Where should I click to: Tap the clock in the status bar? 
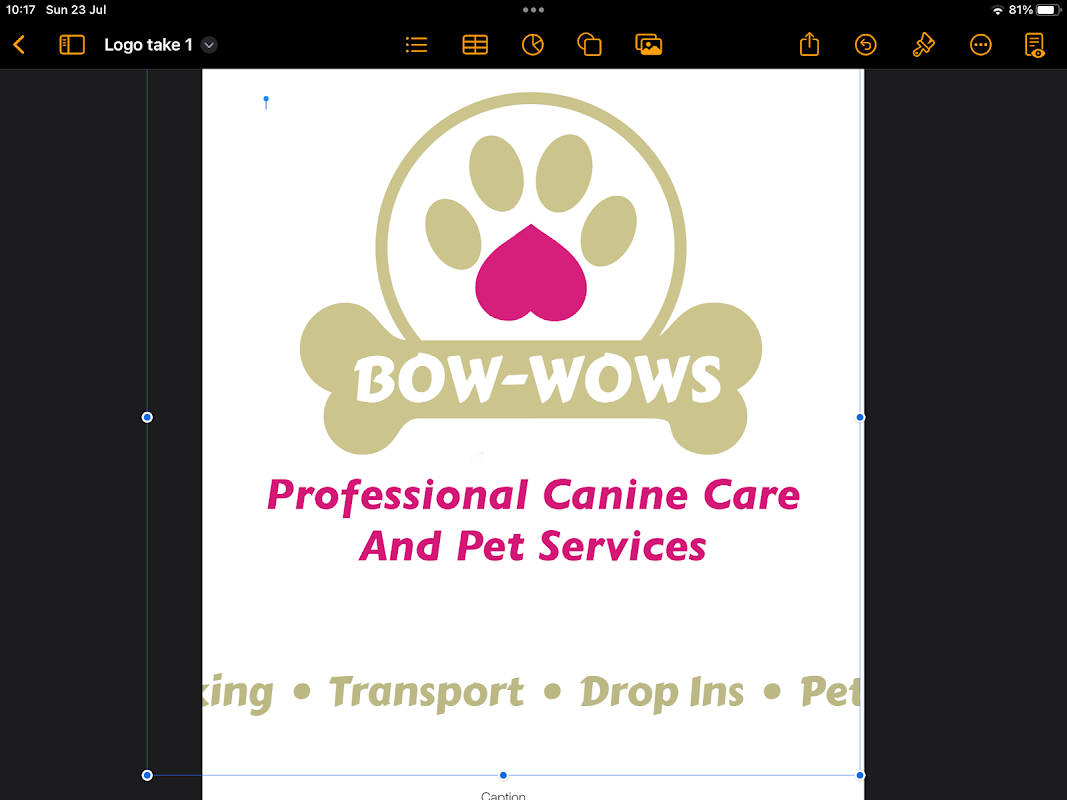click(x=20, y=10)
